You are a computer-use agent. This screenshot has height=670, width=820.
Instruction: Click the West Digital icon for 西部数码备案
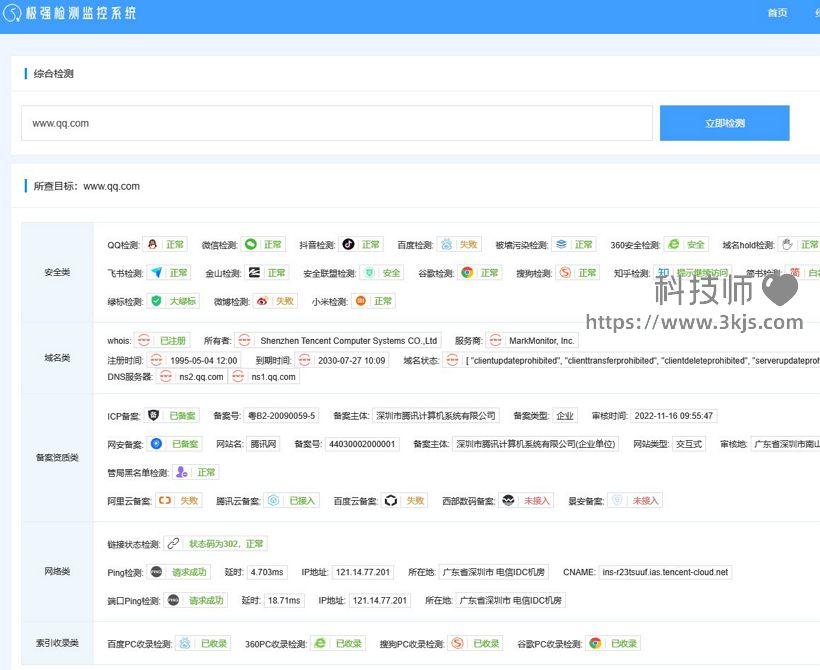click(x=508, y=500)
